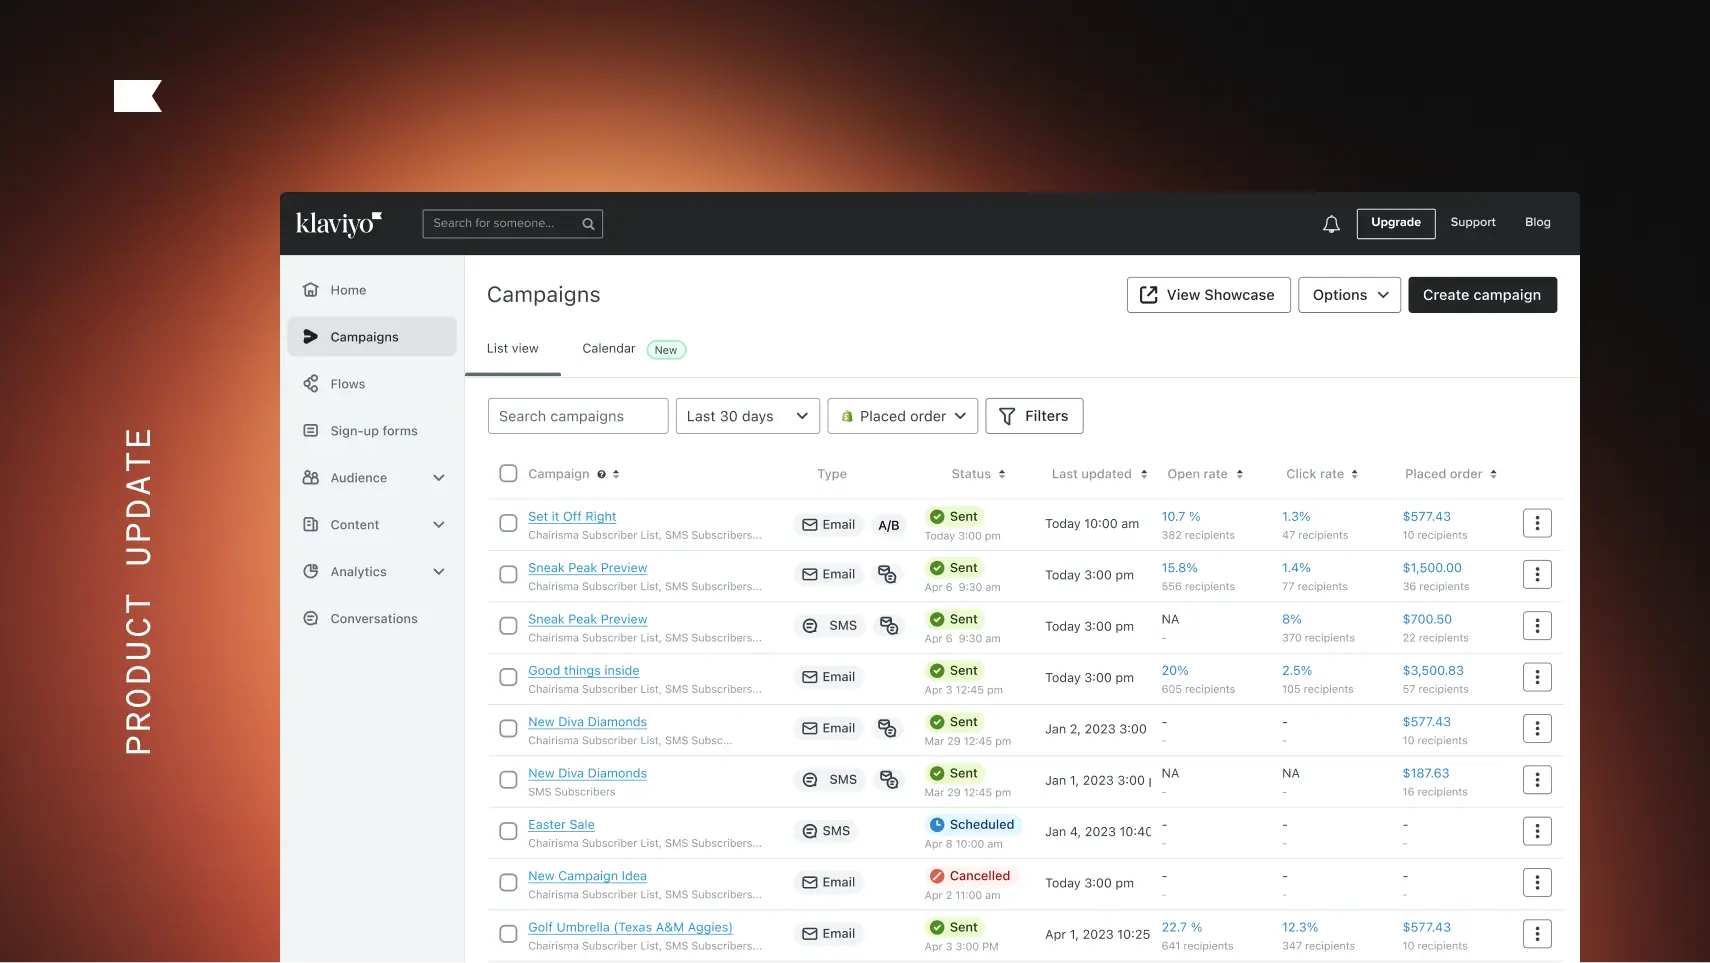Check the New Campaign Idea checkbox
This screenshot has height=963, width=1710.
tap(508, 882)
